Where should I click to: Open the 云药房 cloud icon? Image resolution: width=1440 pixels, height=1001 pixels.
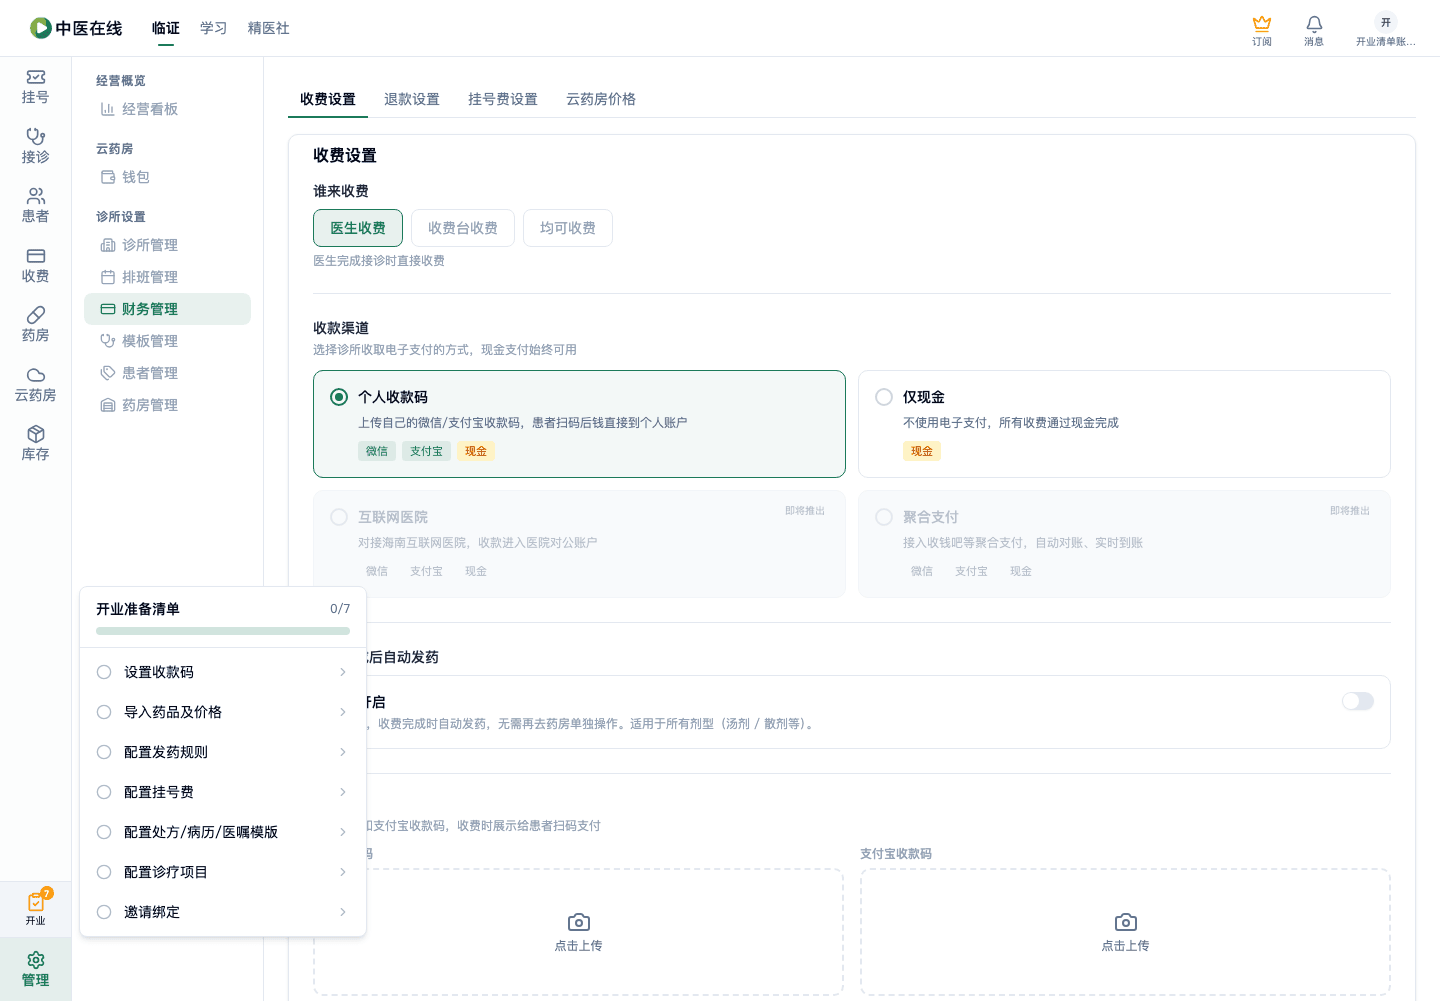[x=36, y=375]
